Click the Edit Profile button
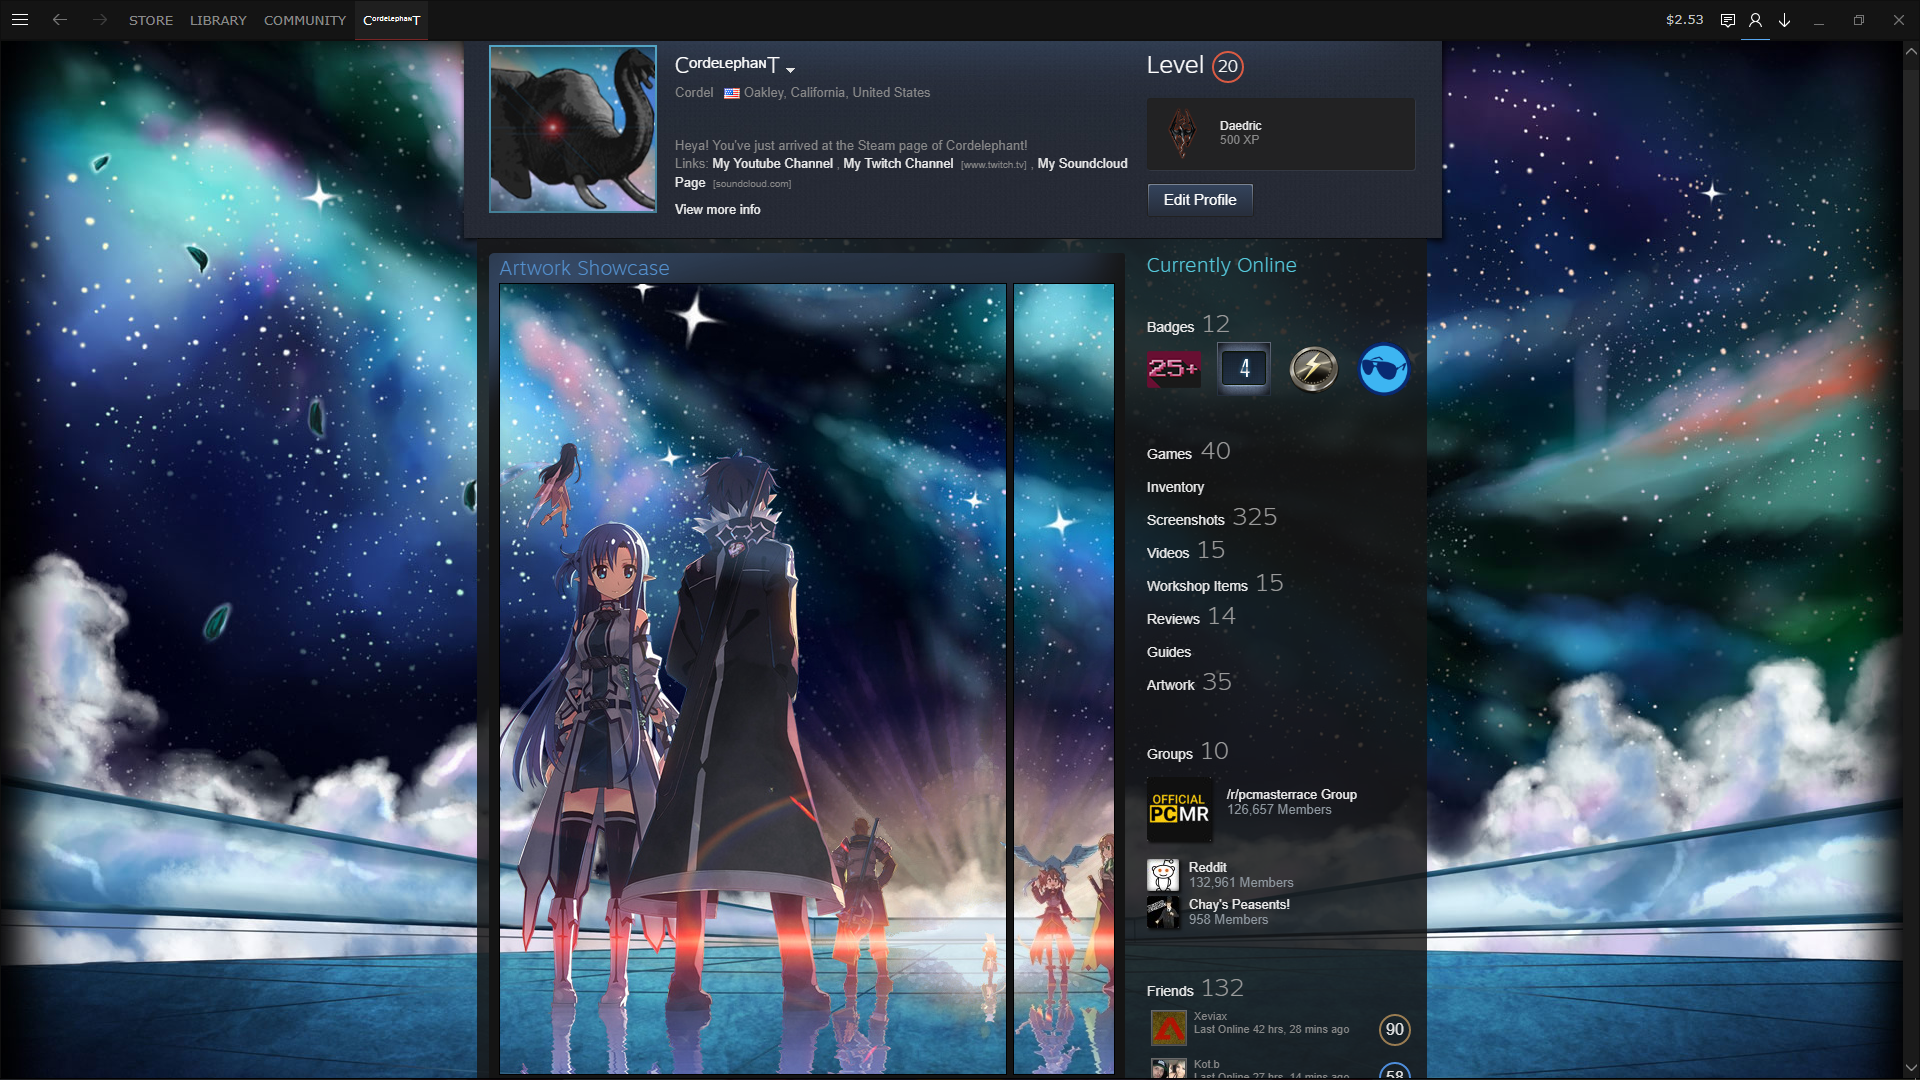Image resolution: width=1920 pixels, height=1080 pixels. click(1199, 199)
